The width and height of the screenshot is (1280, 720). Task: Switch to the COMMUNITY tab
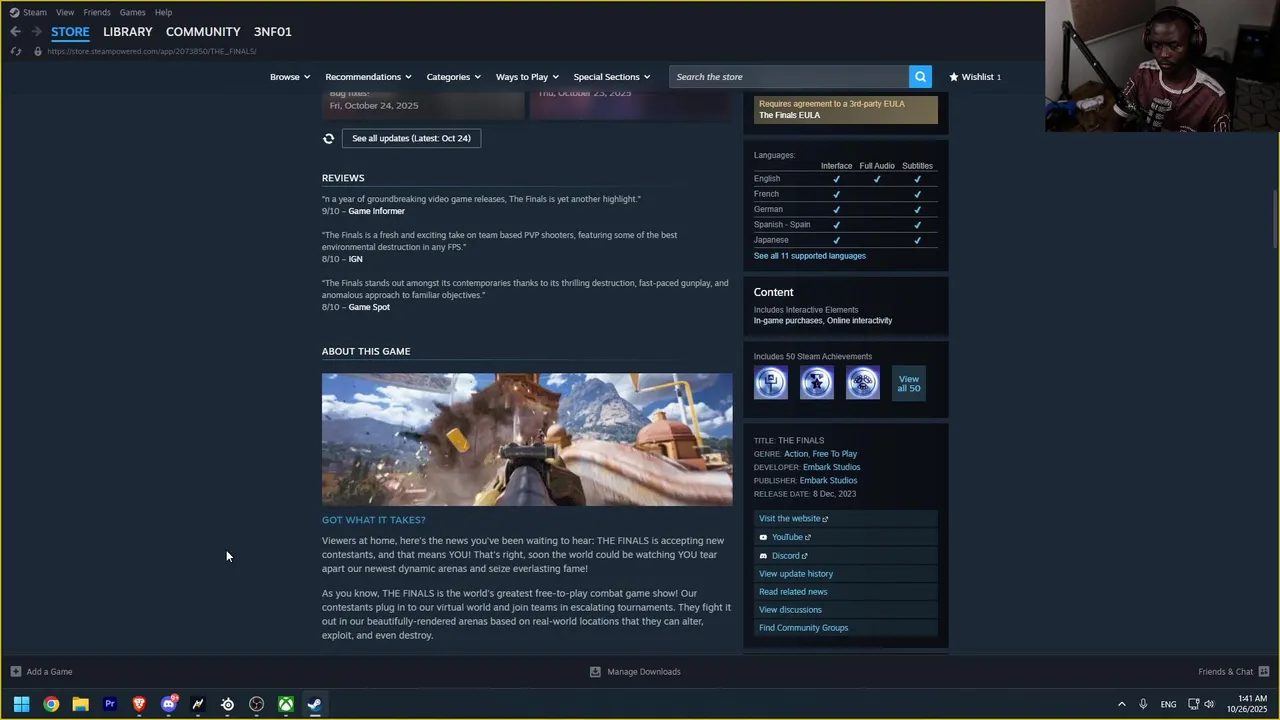203,32
